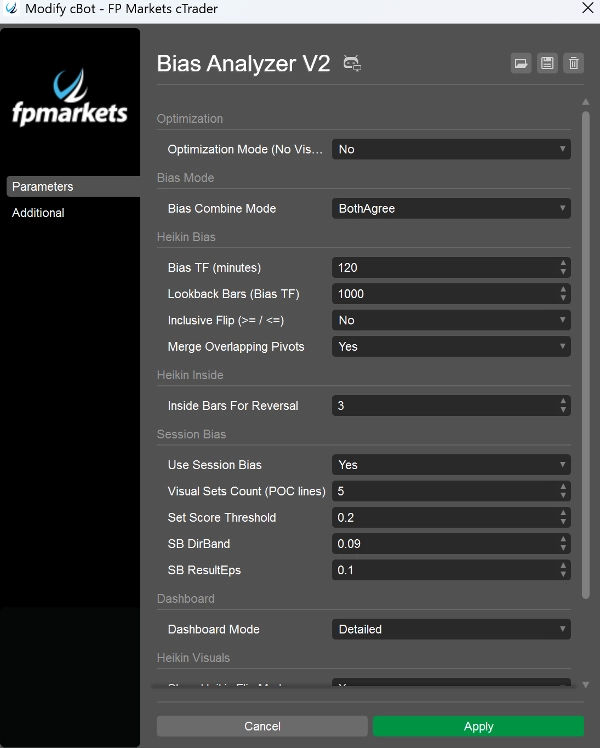
Task: Decrease Inside Bars For Reversal value
Action: click(x=563, y=410)
